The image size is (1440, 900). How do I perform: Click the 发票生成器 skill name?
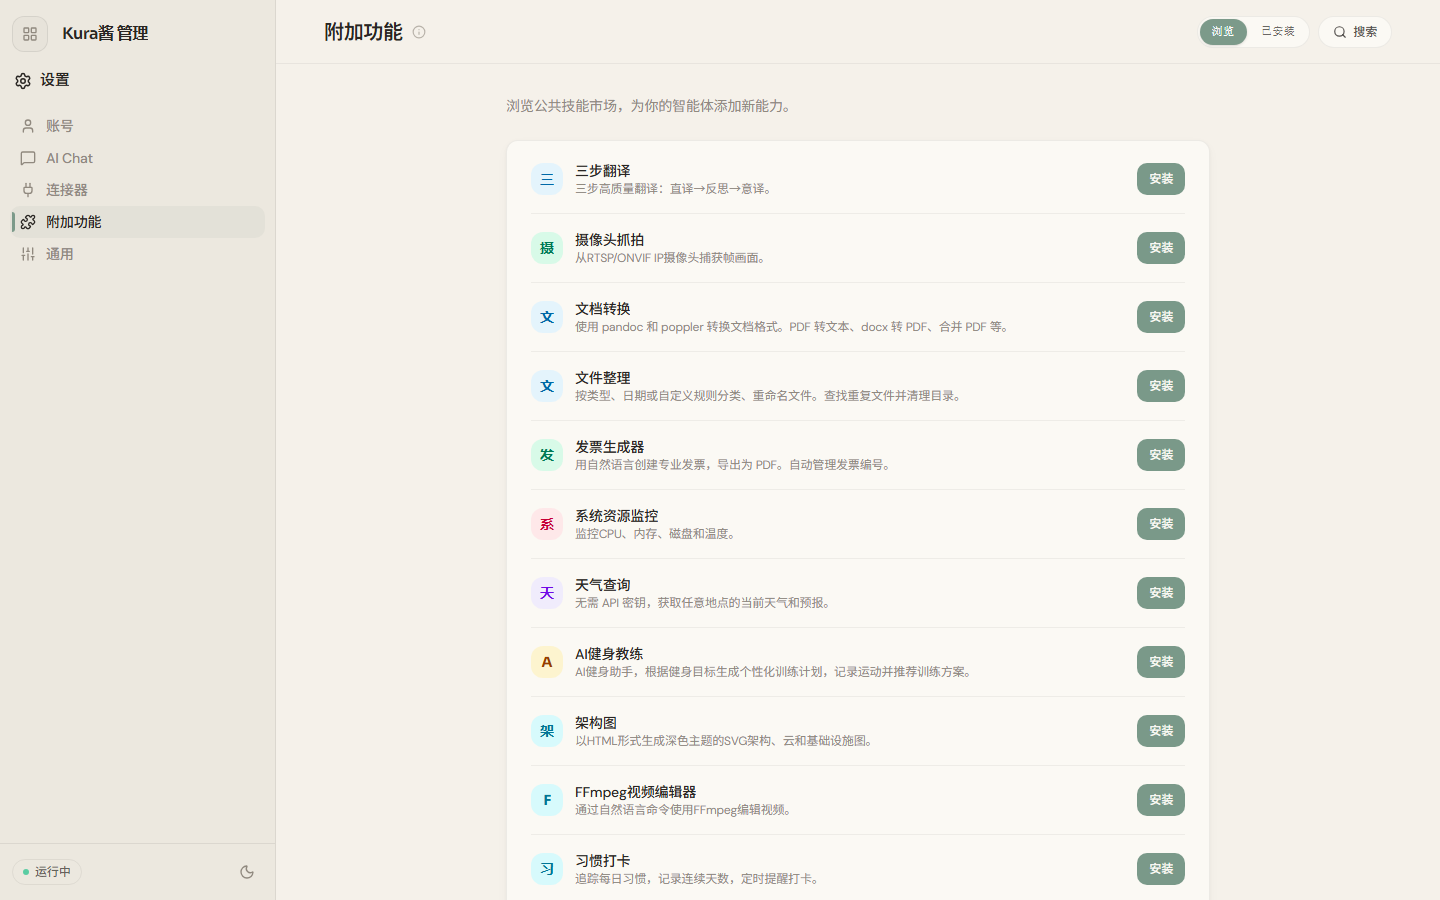pos(609,447)
